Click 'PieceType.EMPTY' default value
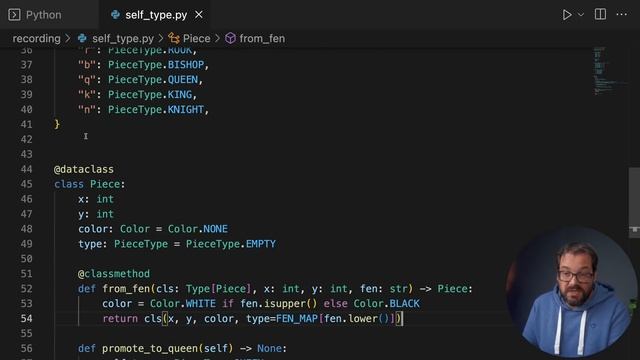The image size is (640, 360). tap(231, 244)
